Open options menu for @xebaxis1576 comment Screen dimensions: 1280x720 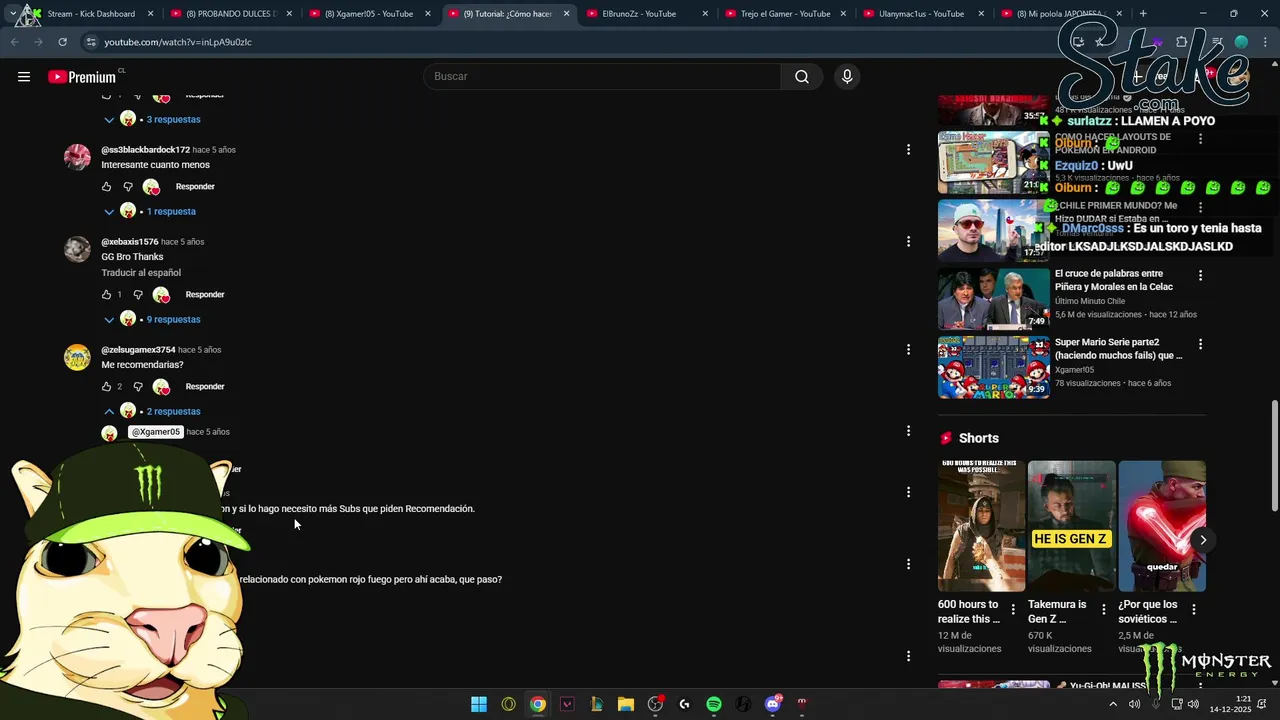click(908, 242)
